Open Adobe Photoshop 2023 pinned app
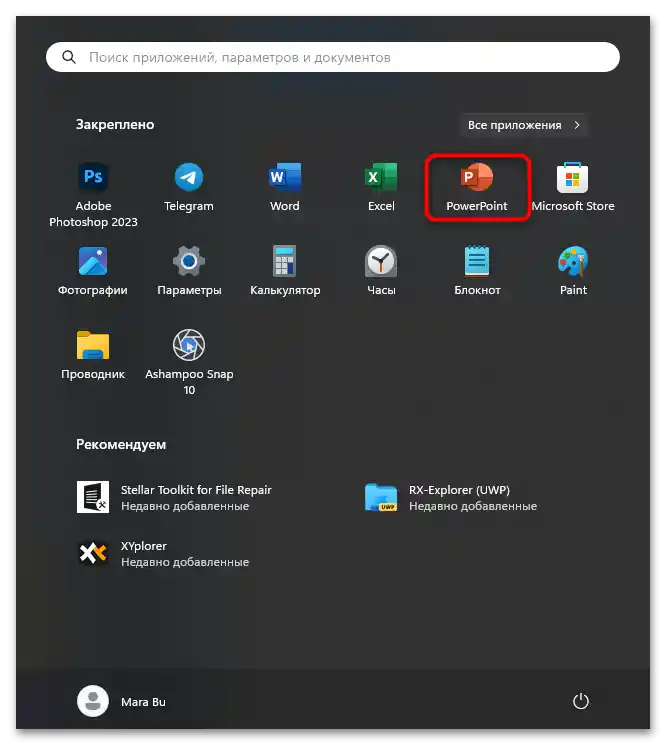Screen dimensions: 666x745 [93, 194]
